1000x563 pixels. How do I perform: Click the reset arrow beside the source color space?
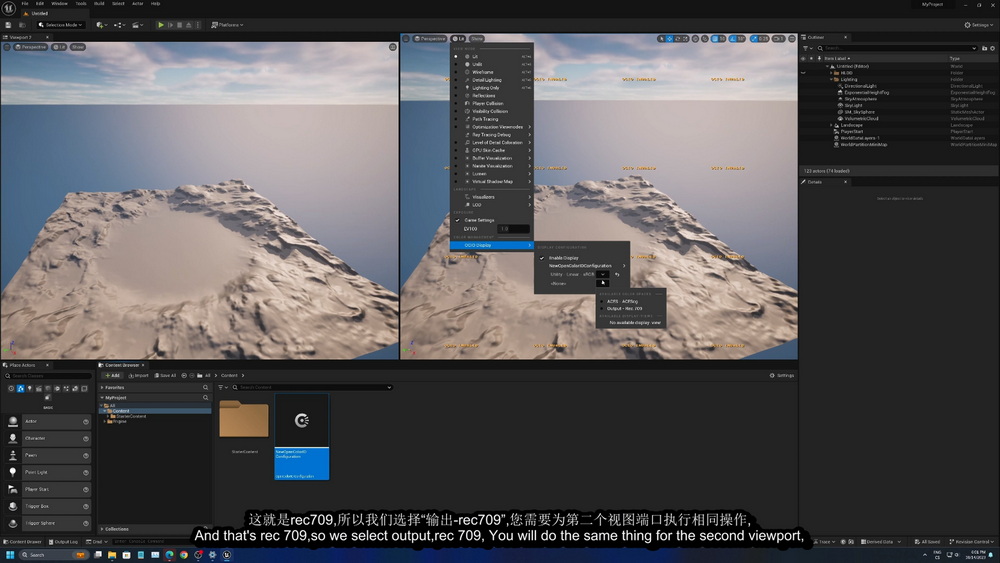[x=617, y=274]
